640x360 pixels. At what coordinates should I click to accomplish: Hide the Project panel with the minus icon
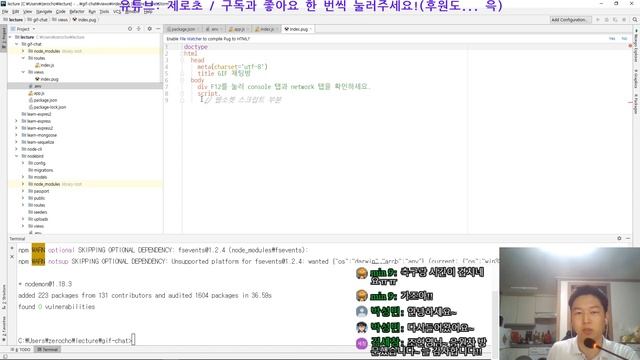158,29
